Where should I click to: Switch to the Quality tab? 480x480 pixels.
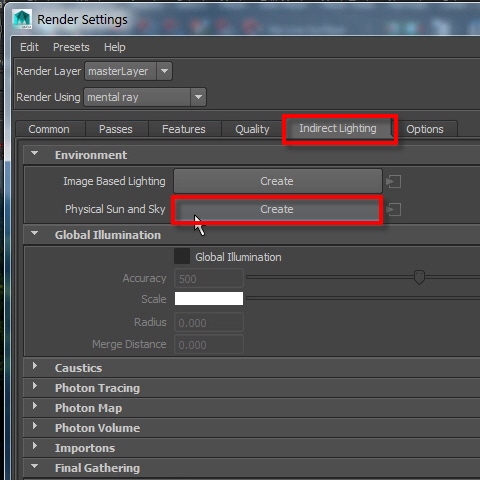(x=252, y=129)
